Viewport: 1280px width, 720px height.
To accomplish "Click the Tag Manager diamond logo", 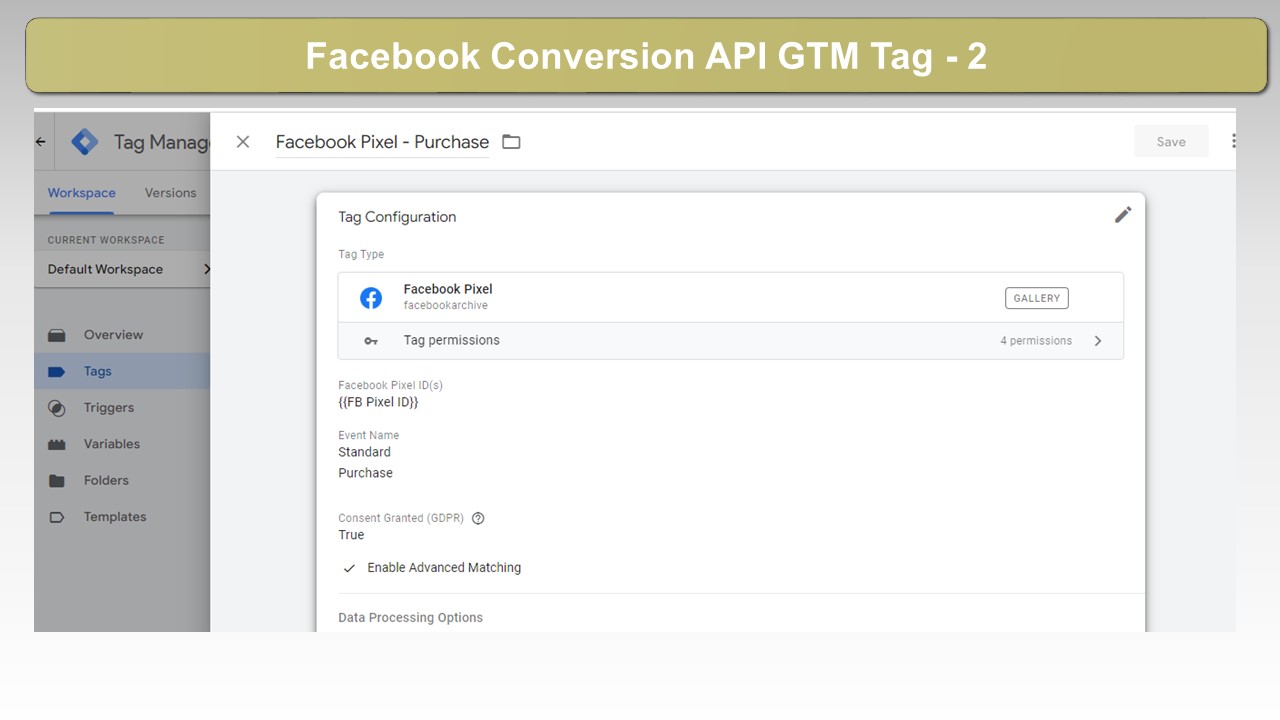I will pos(85,142).
